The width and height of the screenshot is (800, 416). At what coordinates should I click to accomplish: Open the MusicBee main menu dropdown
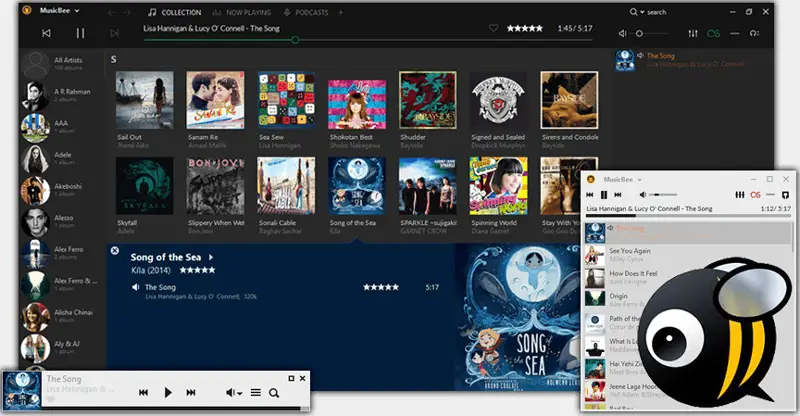click(60, 10)
